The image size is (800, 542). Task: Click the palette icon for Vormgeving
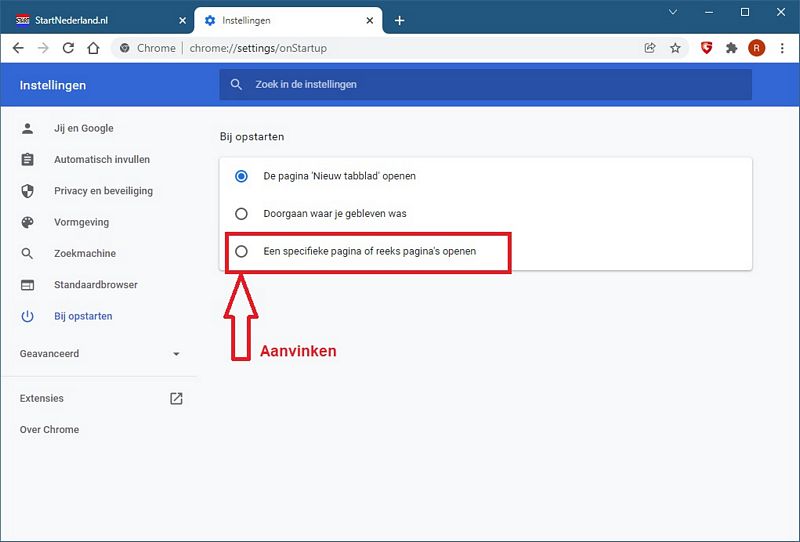pyautogui.click(x=28, y=222)
